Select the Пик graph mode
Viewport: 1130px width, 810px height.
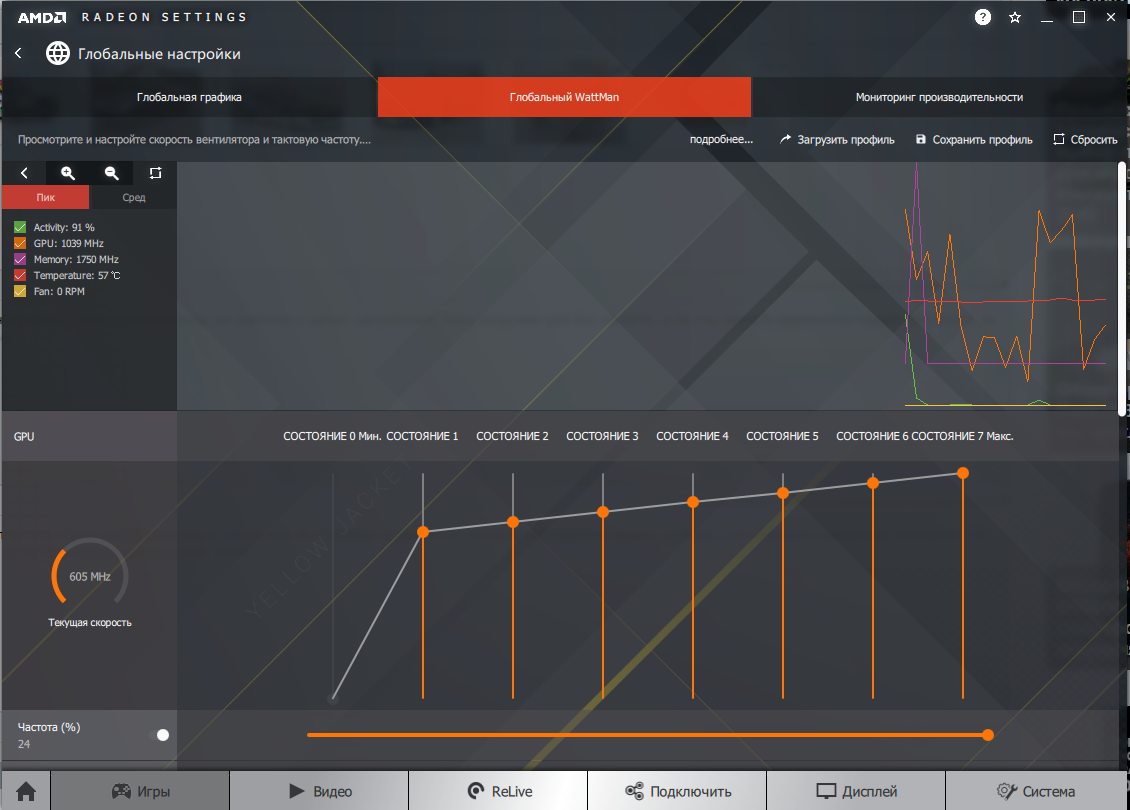click(45, 197)
